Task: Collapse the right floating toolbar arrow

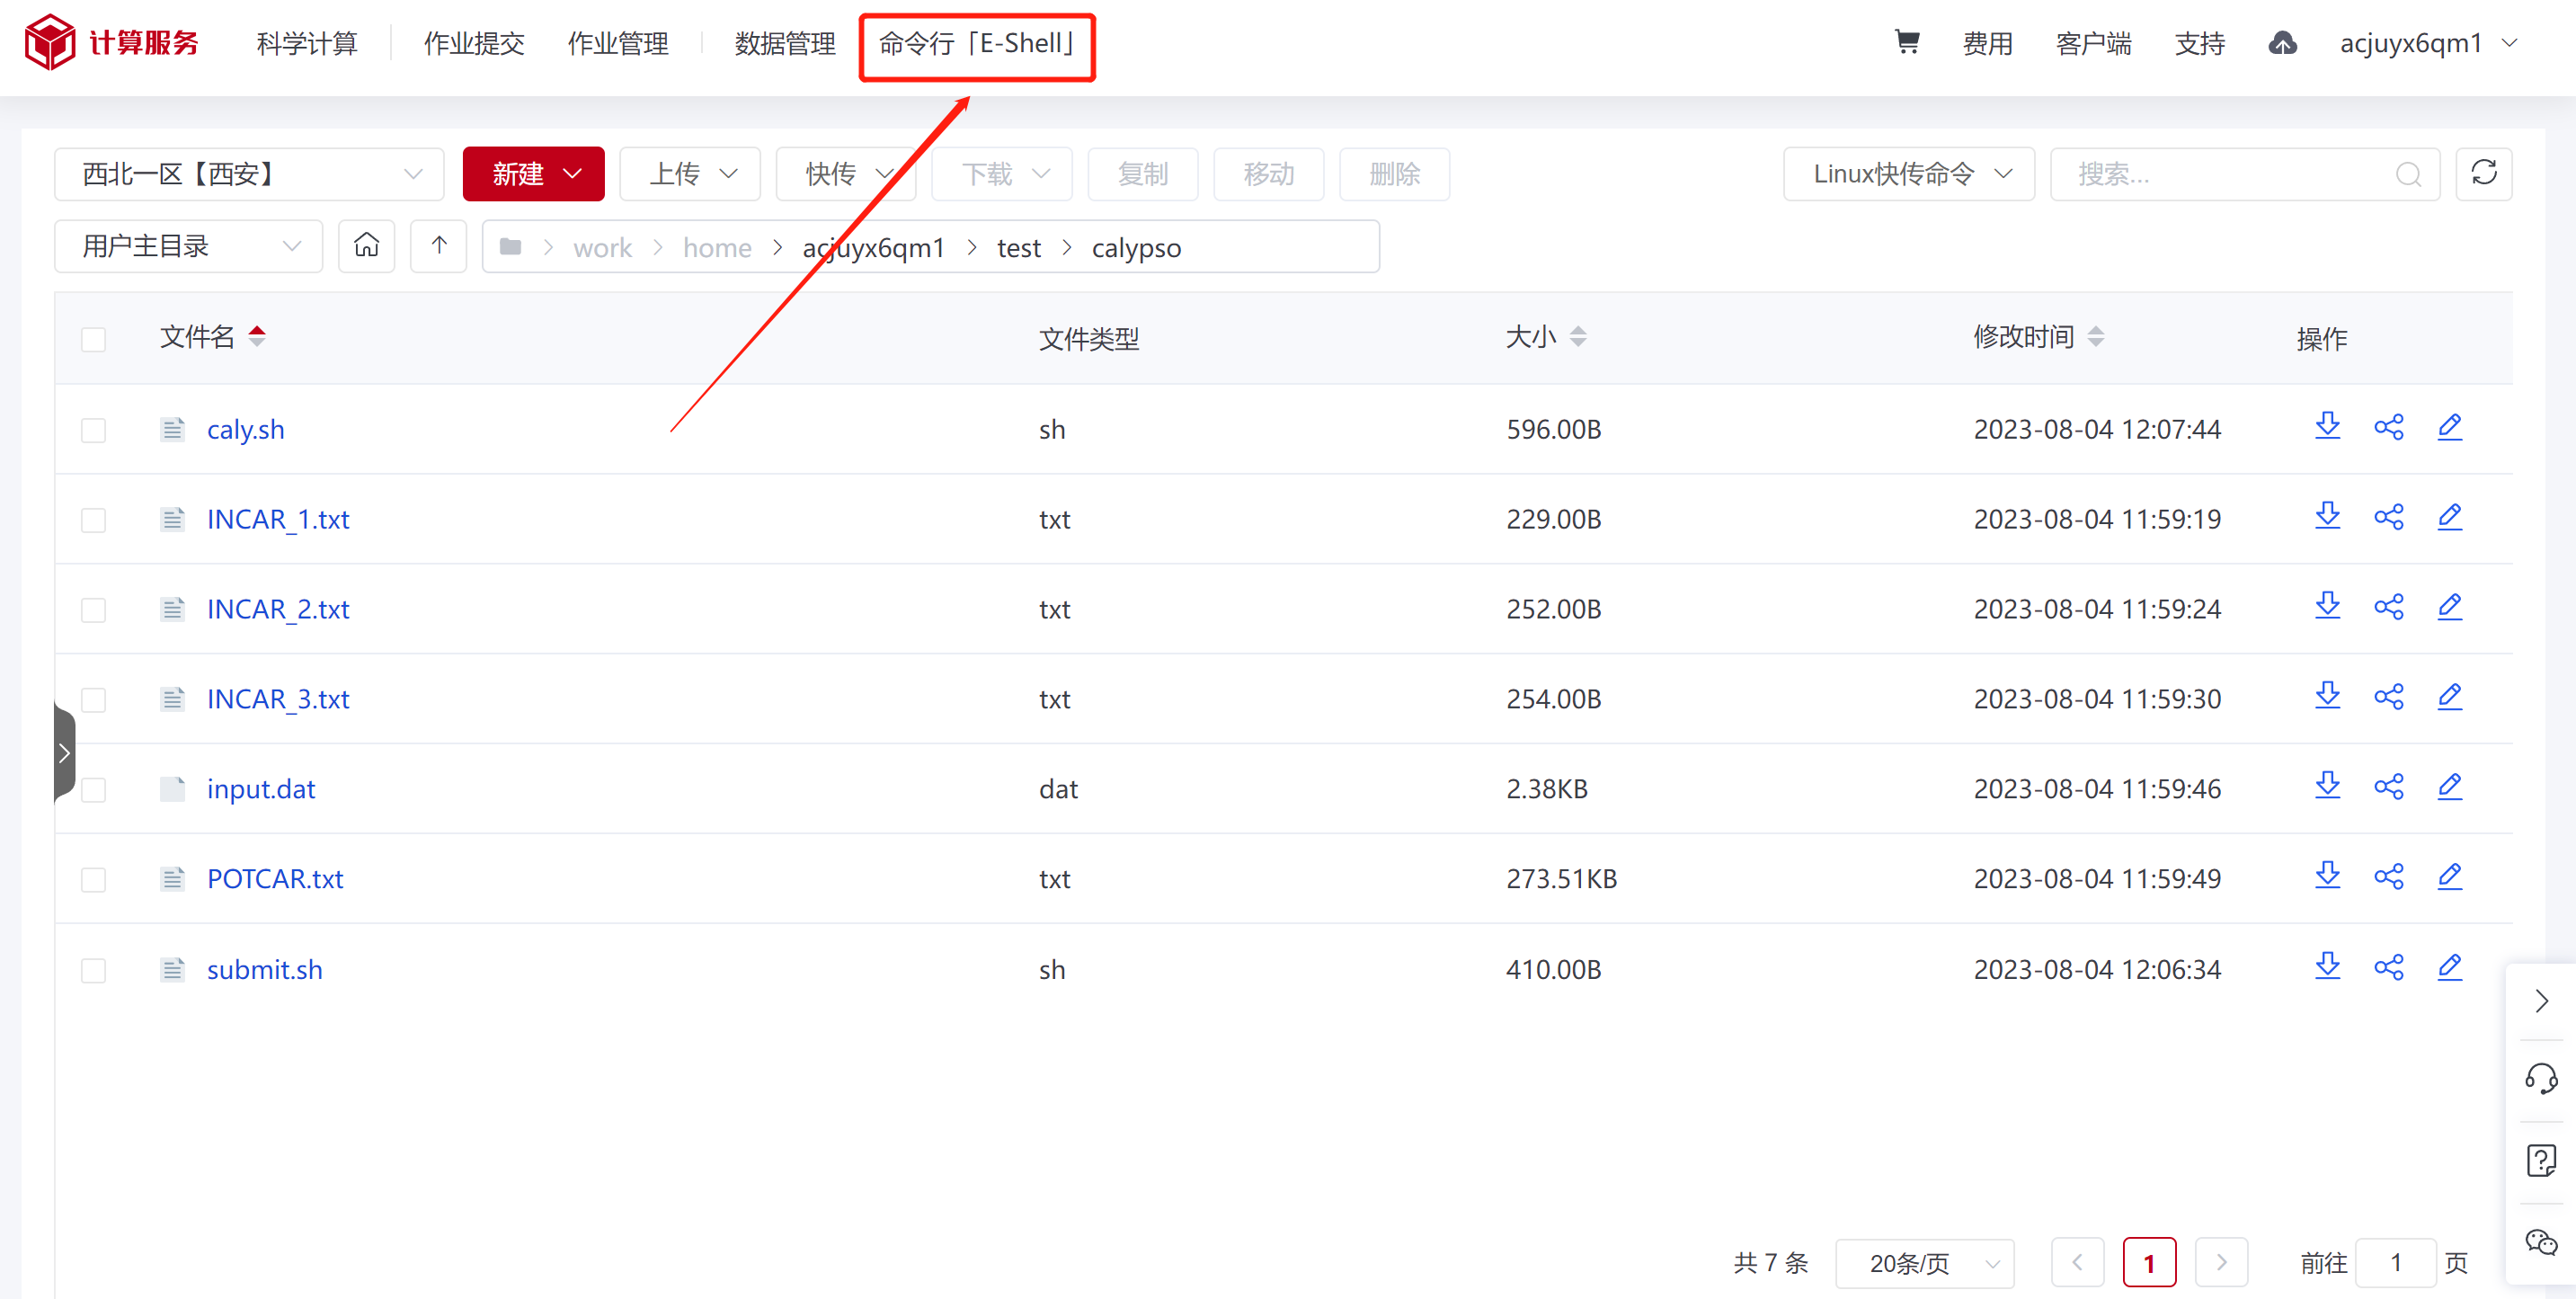Action: pyautogui.click(x=2540, y=1000)
